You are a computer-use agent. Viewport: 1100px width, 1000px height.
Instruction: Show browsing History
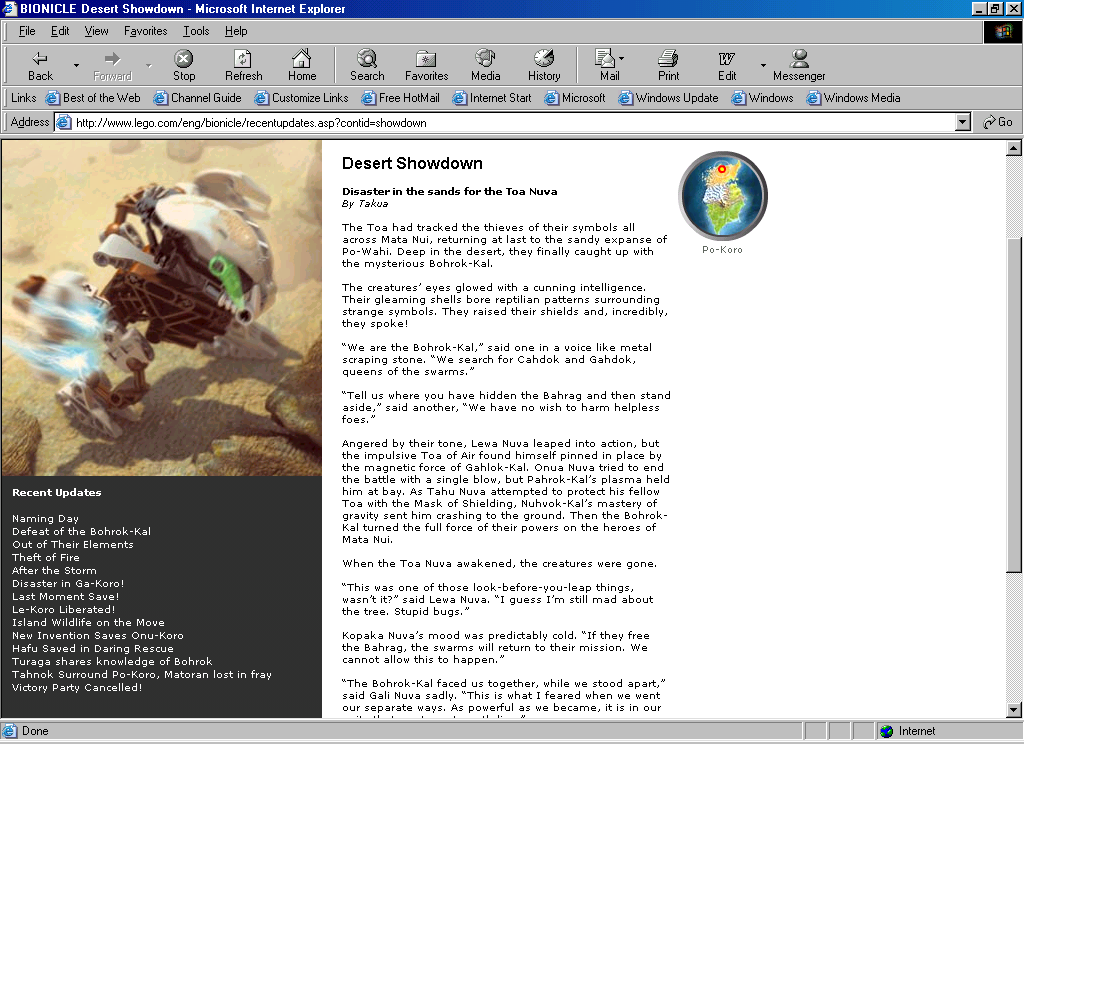(x=544, y=66)
